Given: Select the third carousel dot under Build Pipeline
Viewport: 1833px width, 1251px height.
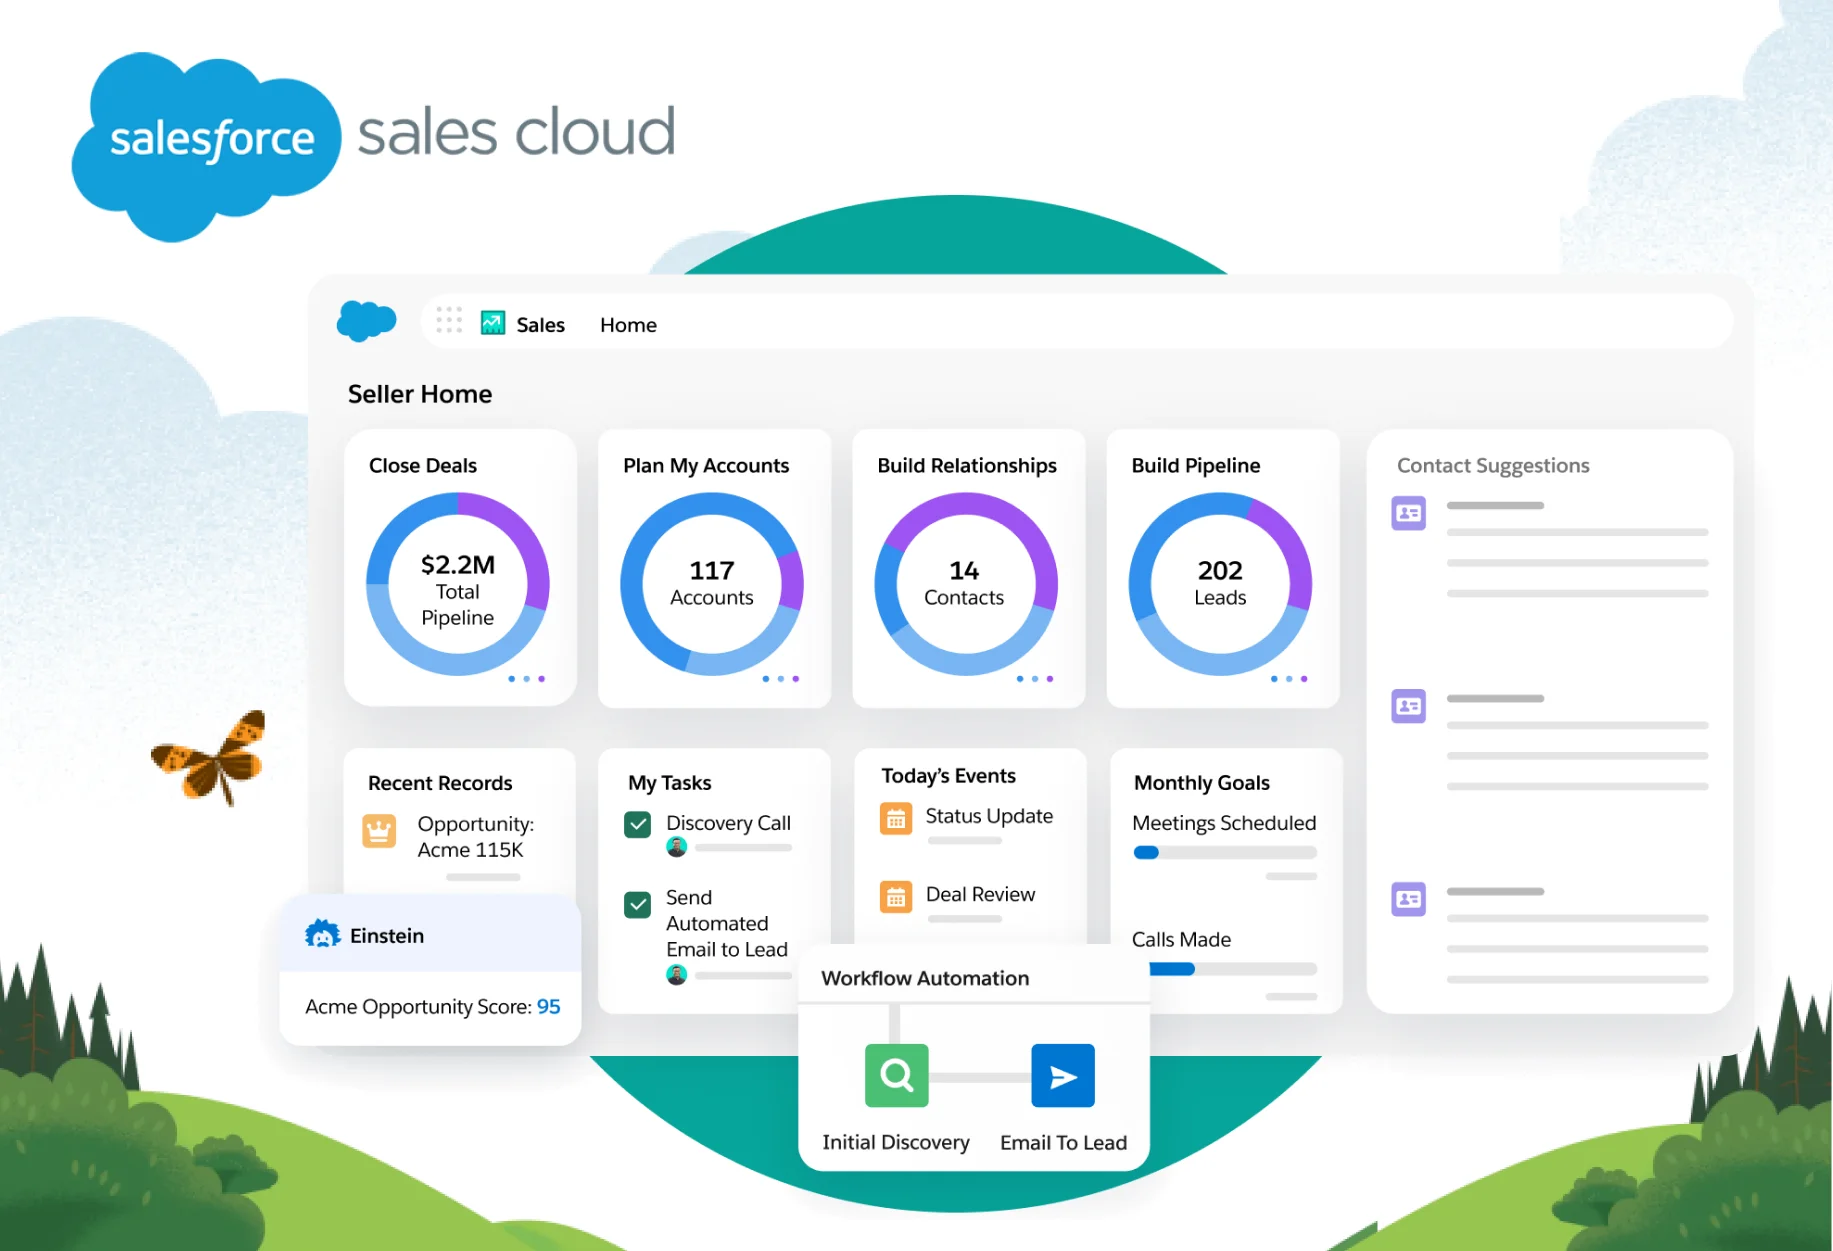Looking at the screenshot, I should [1306, 678].
